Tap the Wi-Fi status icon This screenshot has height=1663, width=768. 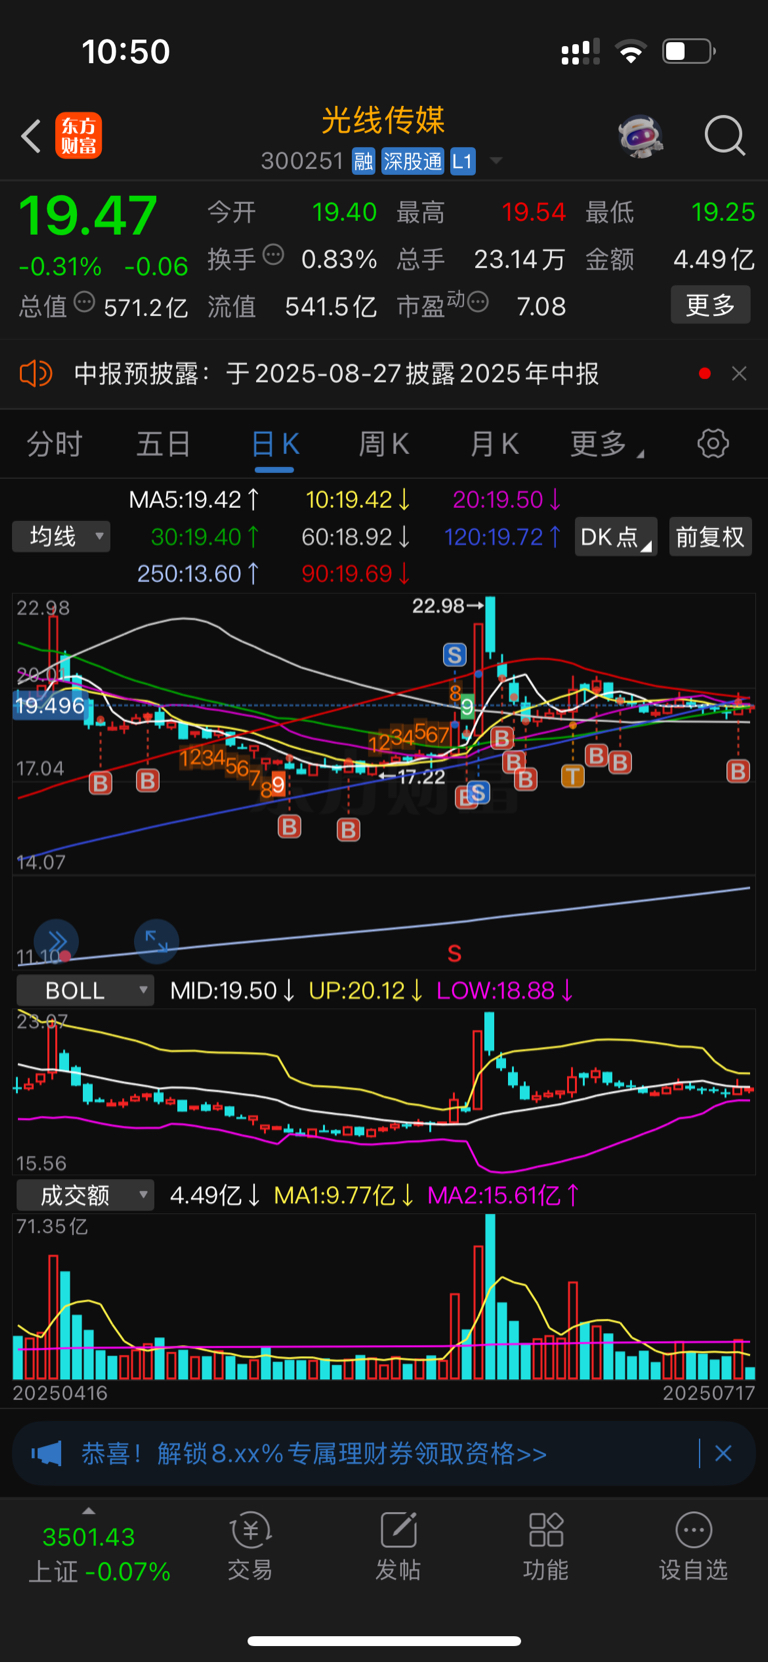(631, 52)
